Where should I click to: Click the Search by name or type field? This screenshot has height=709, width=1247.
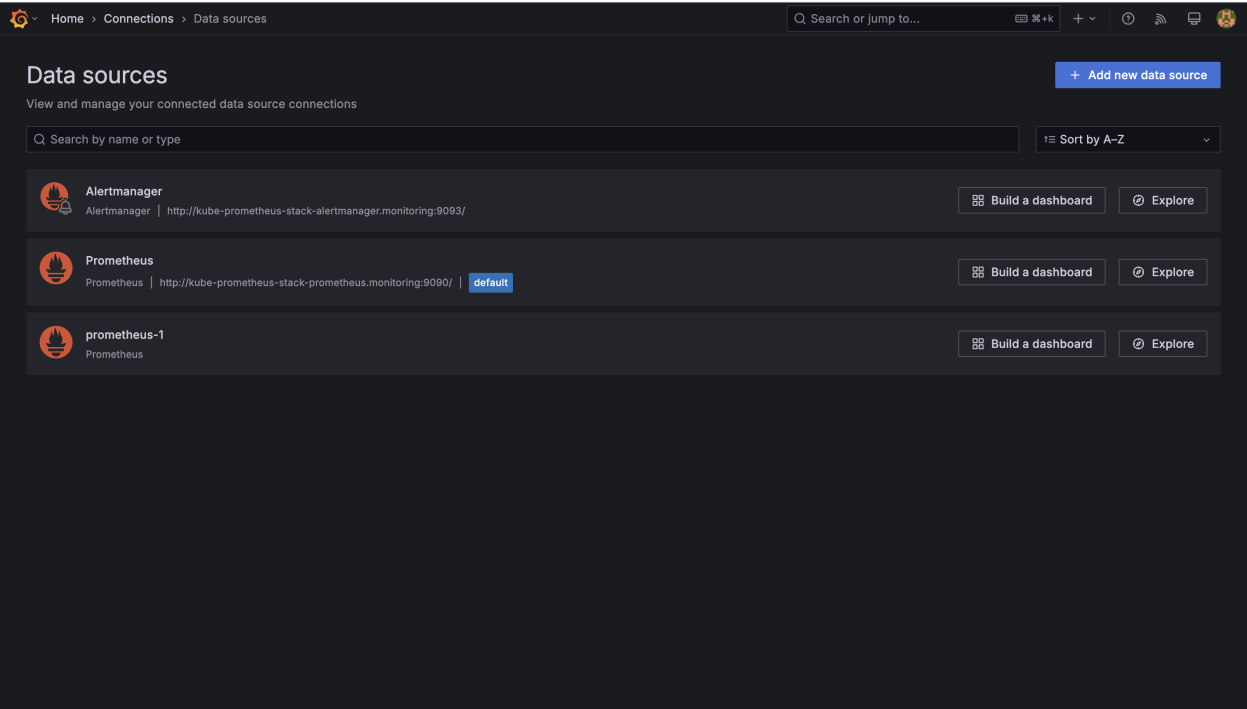coord(522,140)
